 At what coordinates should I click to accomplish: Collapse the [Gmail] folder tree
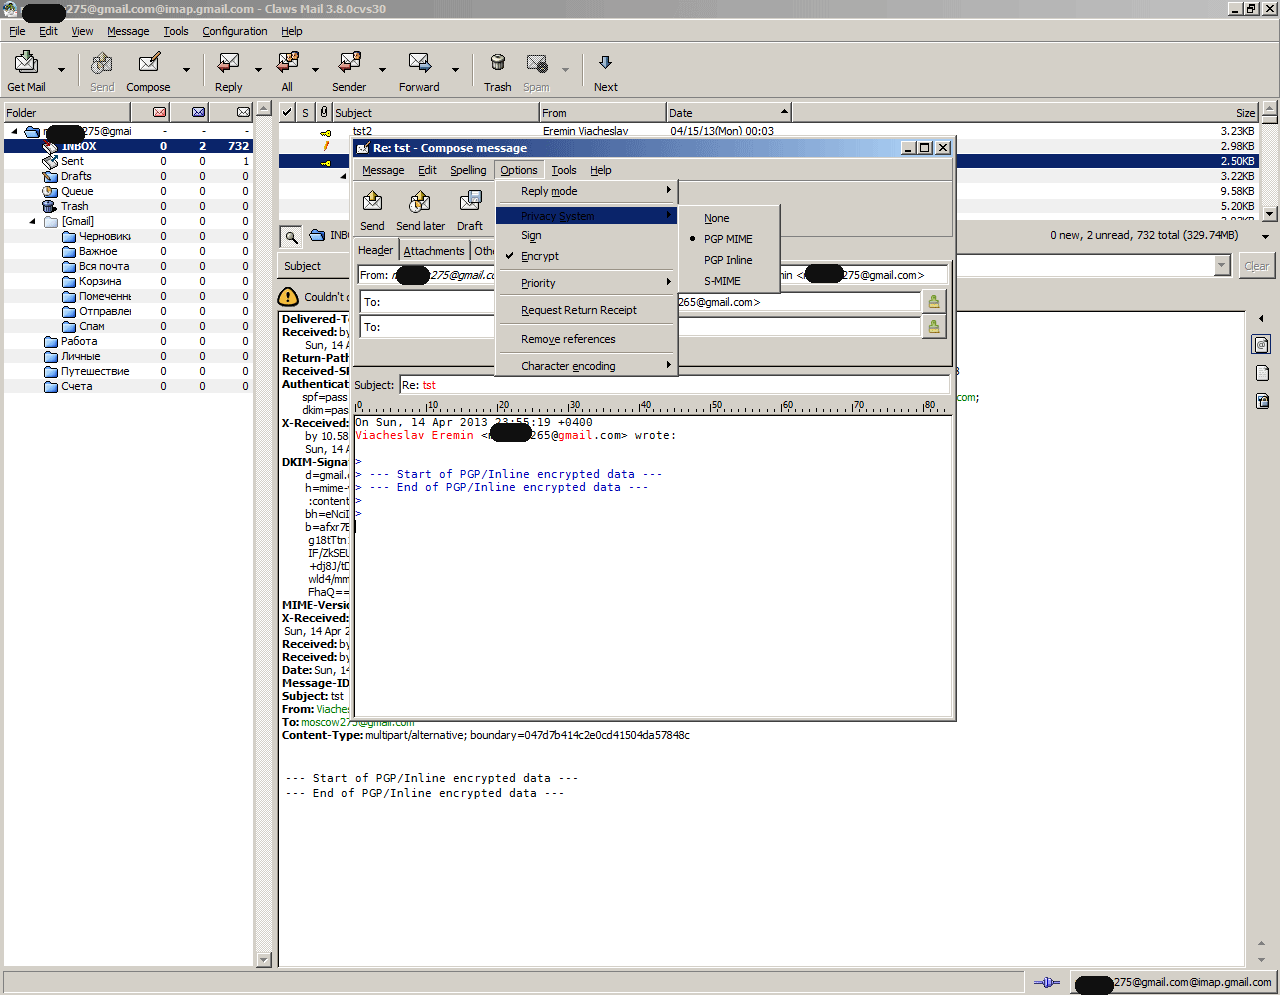(x=32, y=221)
